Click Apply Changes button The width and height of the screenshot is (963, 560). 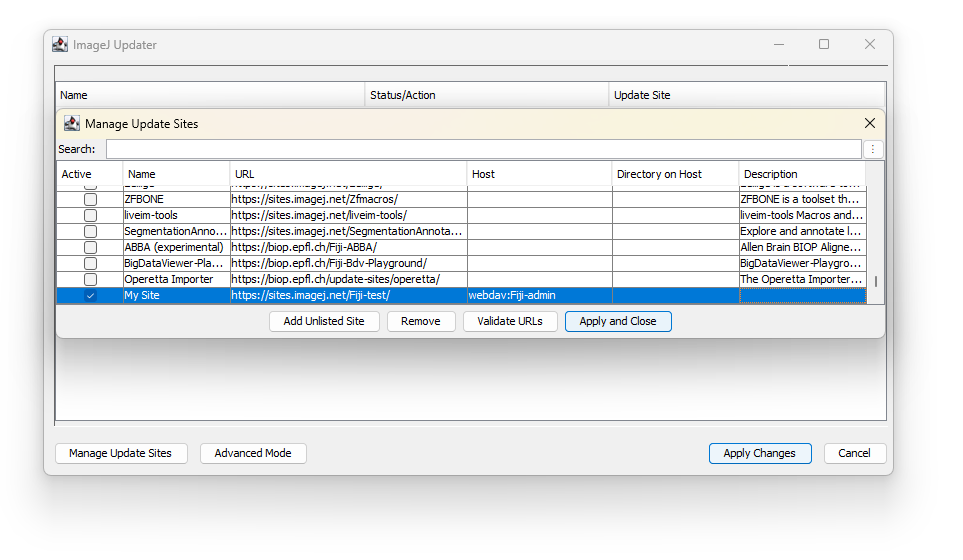coord(760,453)
